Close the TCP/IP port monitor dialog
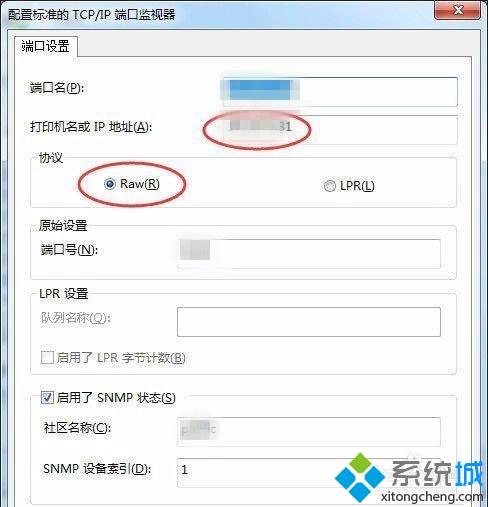Viewport: 488px width, 507px height. [x=458, y=10]
